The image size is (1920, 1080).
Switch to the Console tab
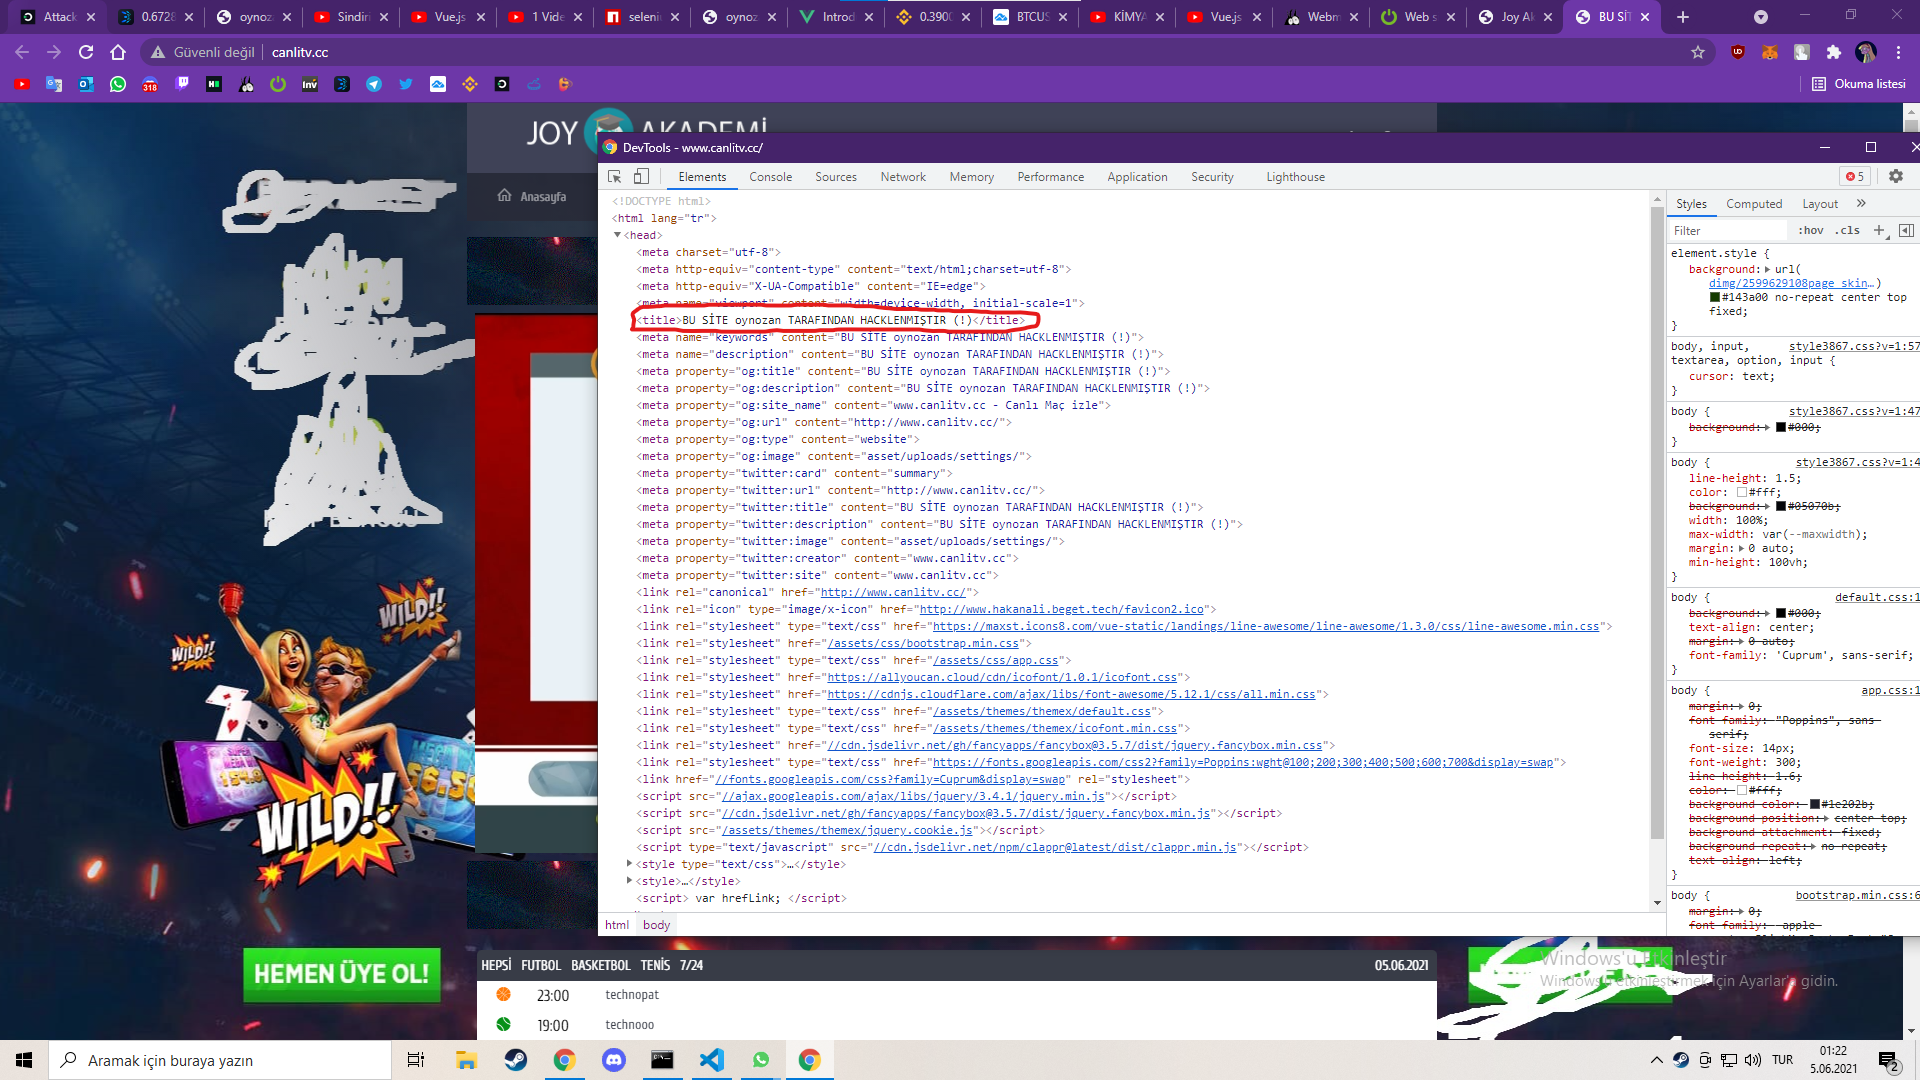(x=770, y=177)
